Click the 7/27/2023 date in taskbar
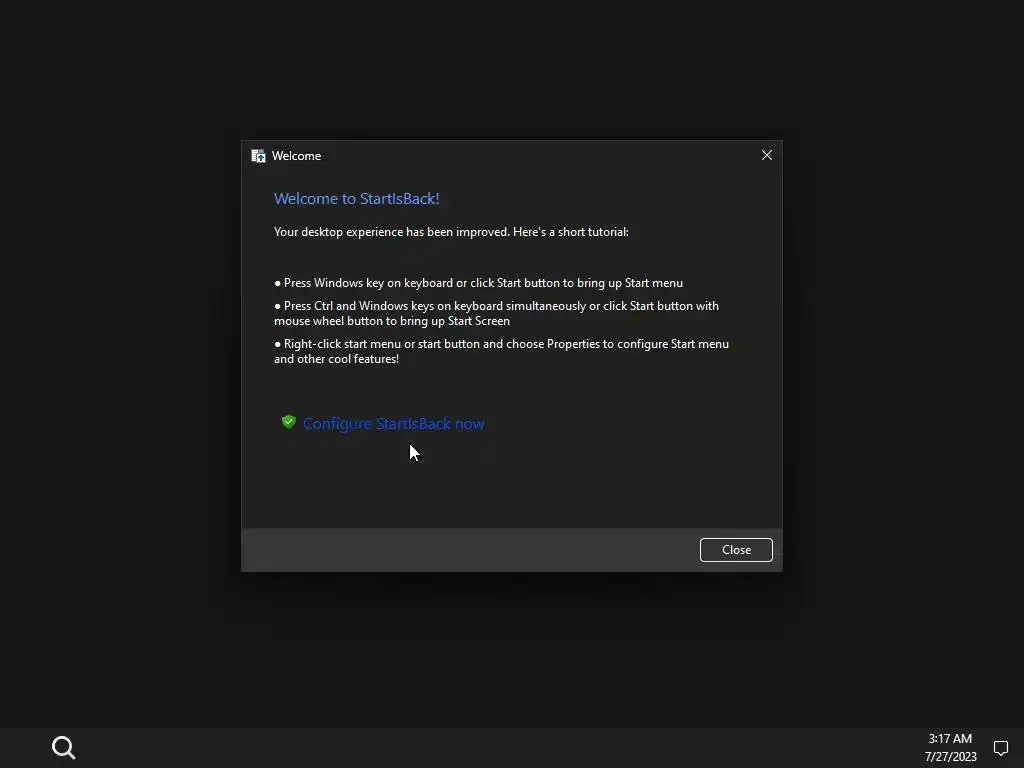 point(950,757)
